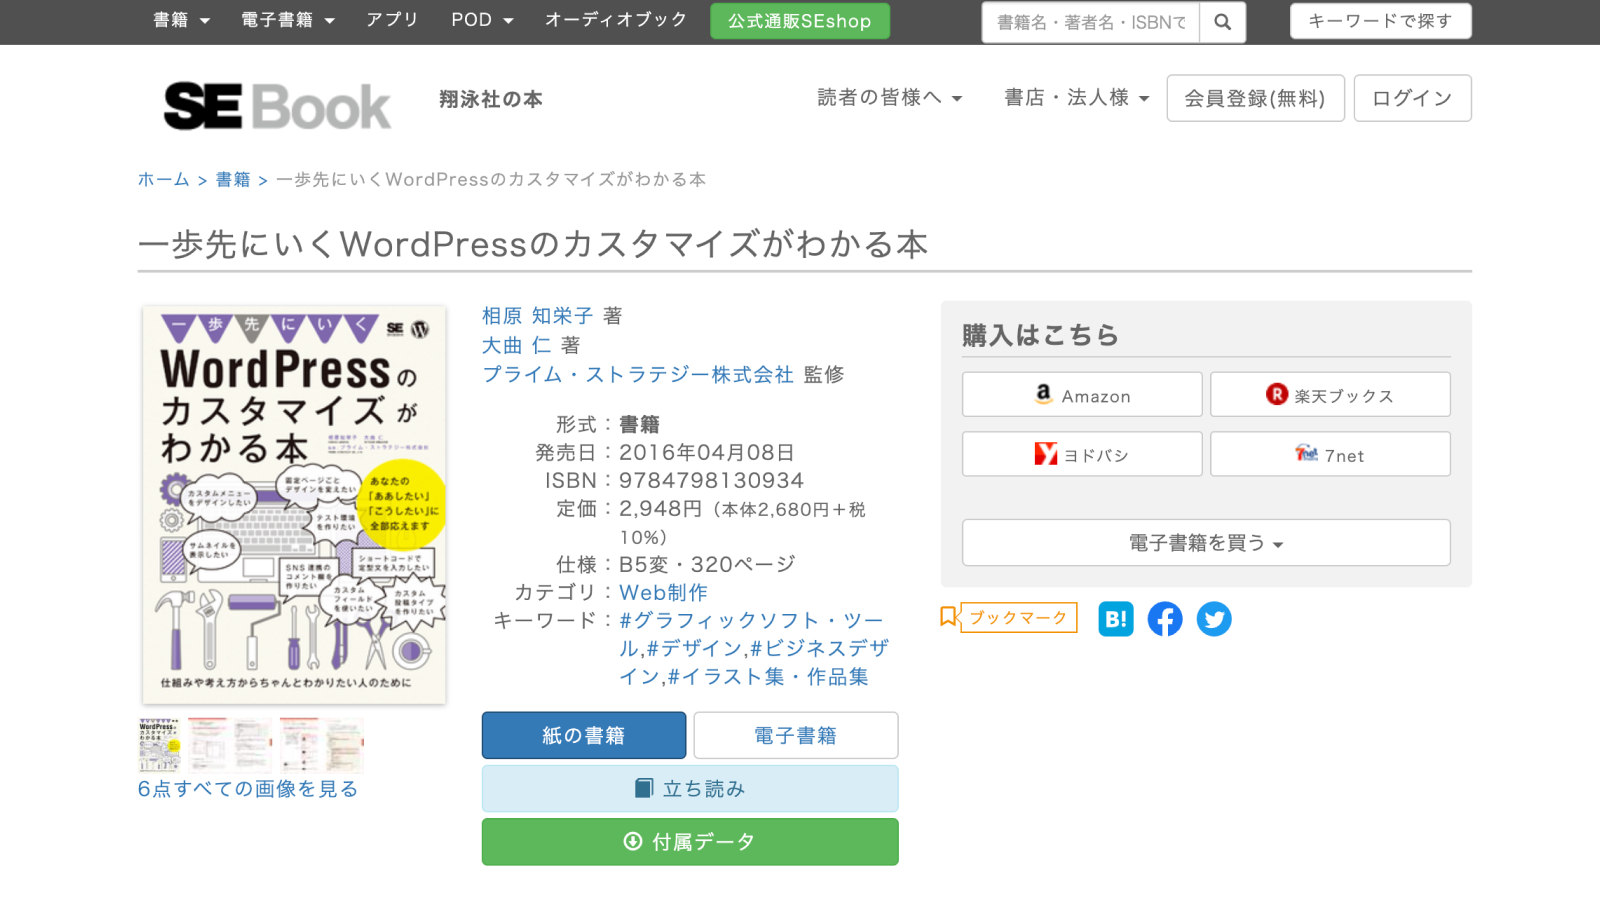The height and width of the screenshot is (900, 1600).
Task: Buy on 楽天ブックス button
Action: (1330, 395)
